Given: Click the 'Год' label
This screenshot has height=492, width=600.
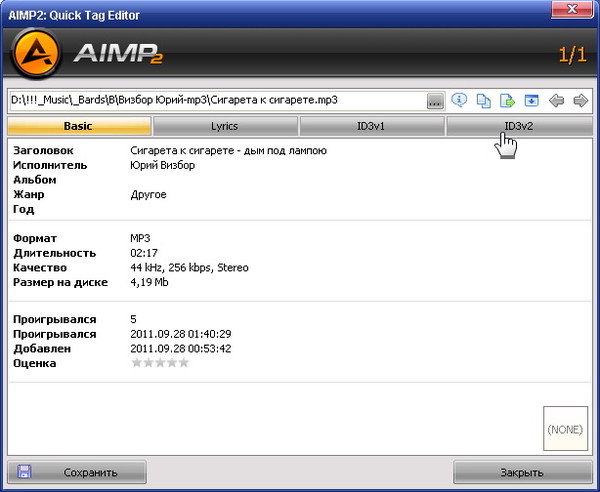Looking at the screenshot, I should coord(24,210).
